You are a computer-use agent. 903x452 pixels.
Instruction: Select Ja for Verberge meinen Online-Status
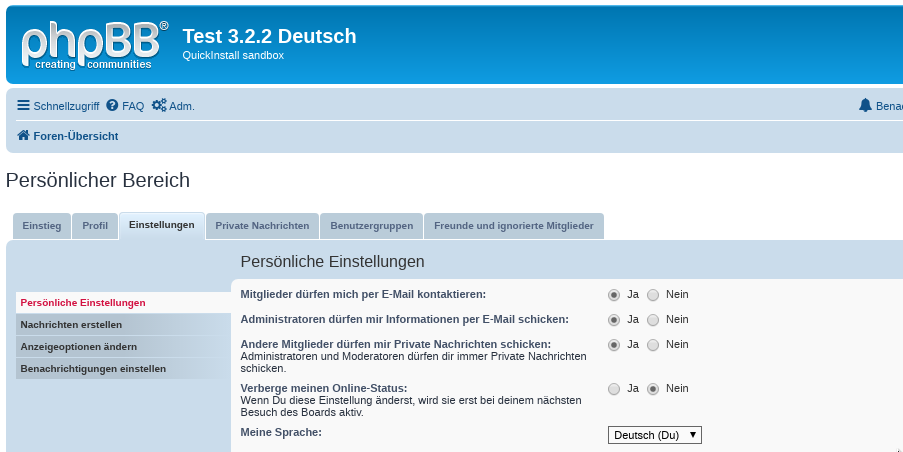614,389
